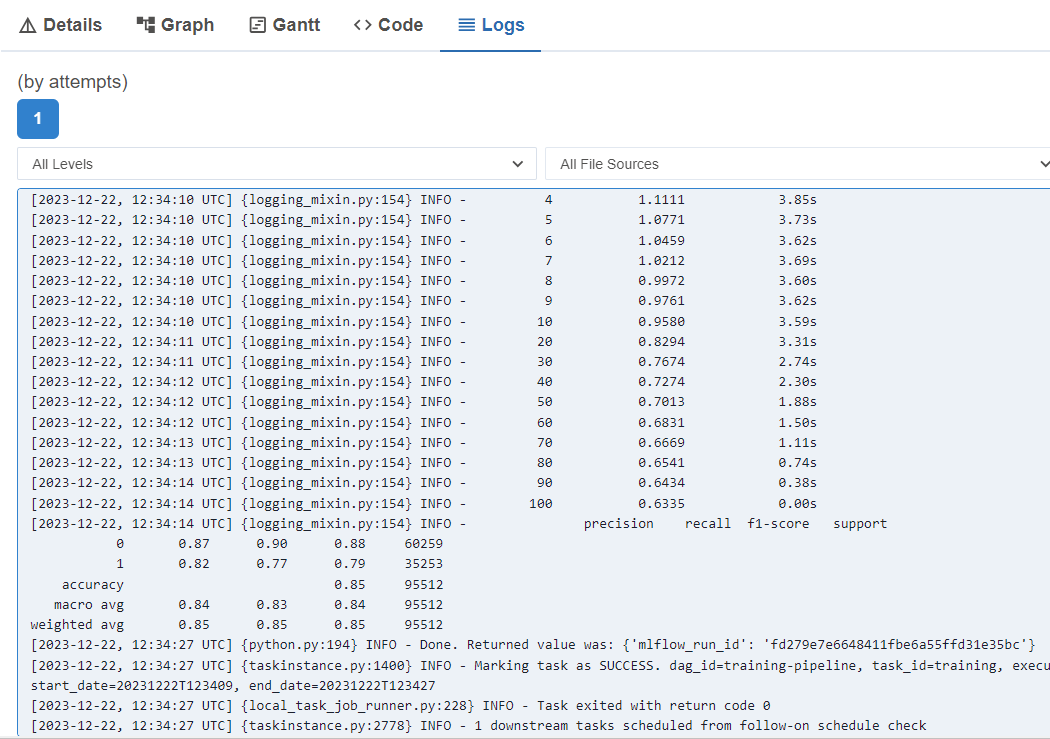1050x739 pixels.
Task: Click the log line with loss 0.9972
Action: [423, 280]
